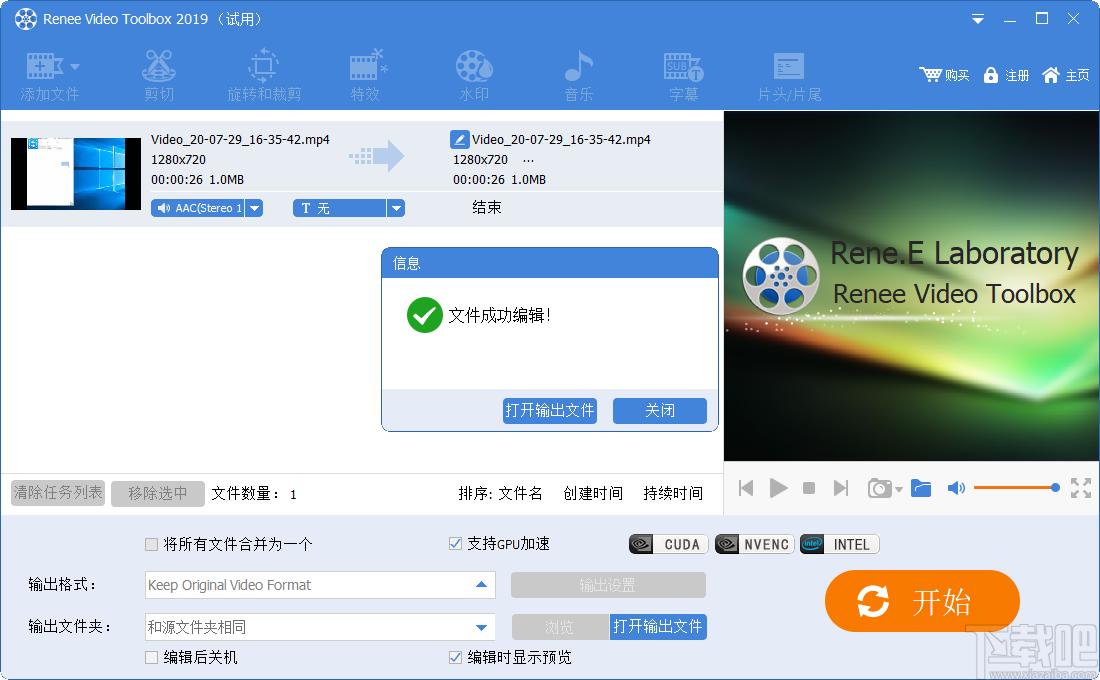Open the title bar dropdown menu arrow

(x=978, y=20)
